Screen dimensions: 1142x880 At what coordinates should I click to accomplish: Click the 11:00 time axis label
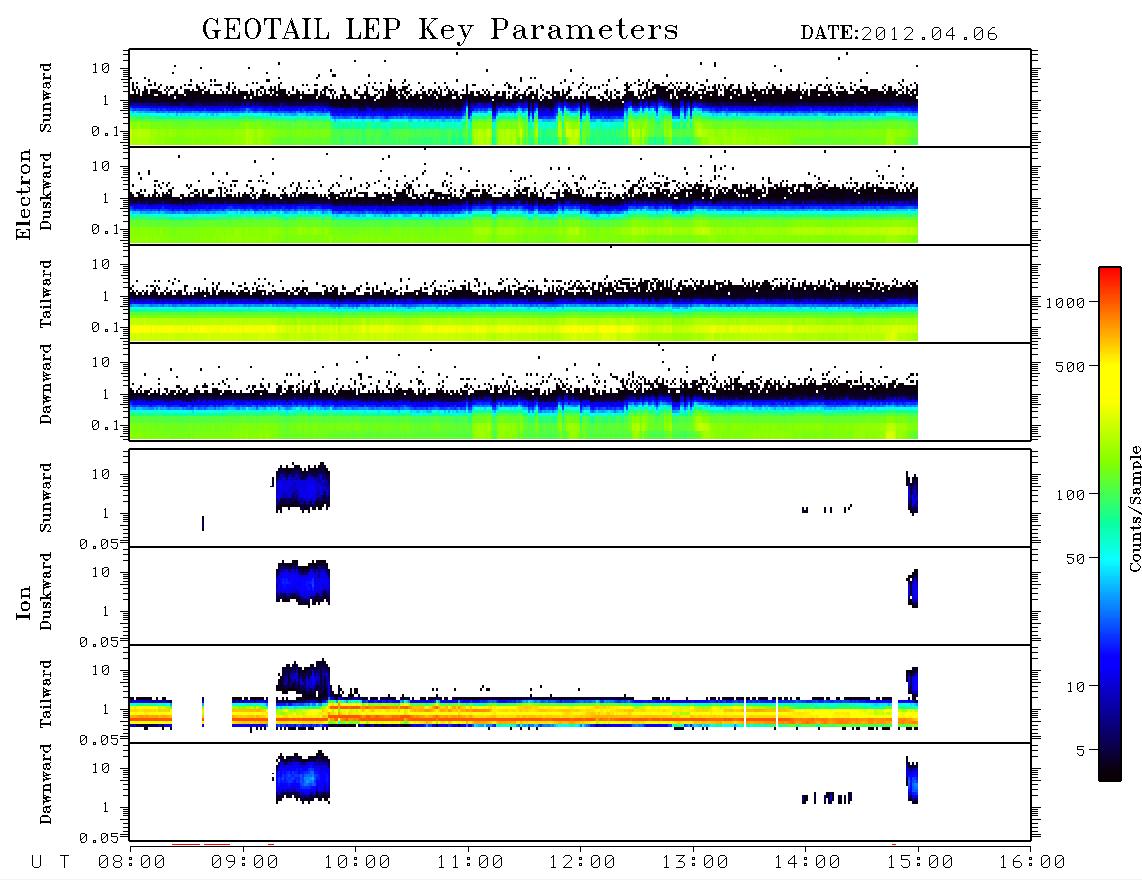click(x=470, y=863)
